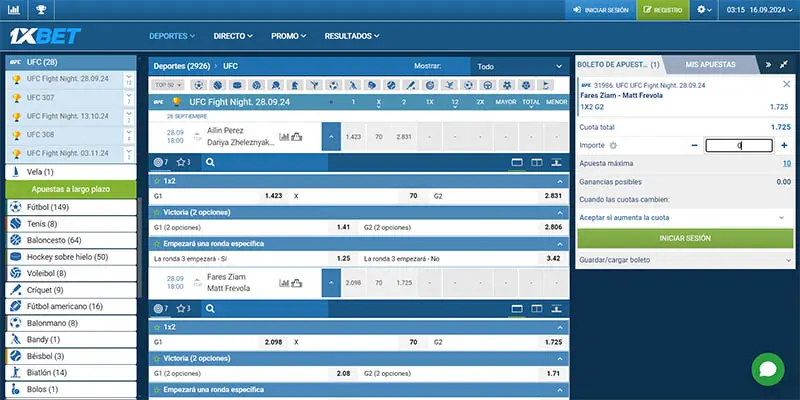Switch to two-column market layout under Fares Ziam
Image resolution: width=800 pixels, height=400 pixels.
coord(537,309)
